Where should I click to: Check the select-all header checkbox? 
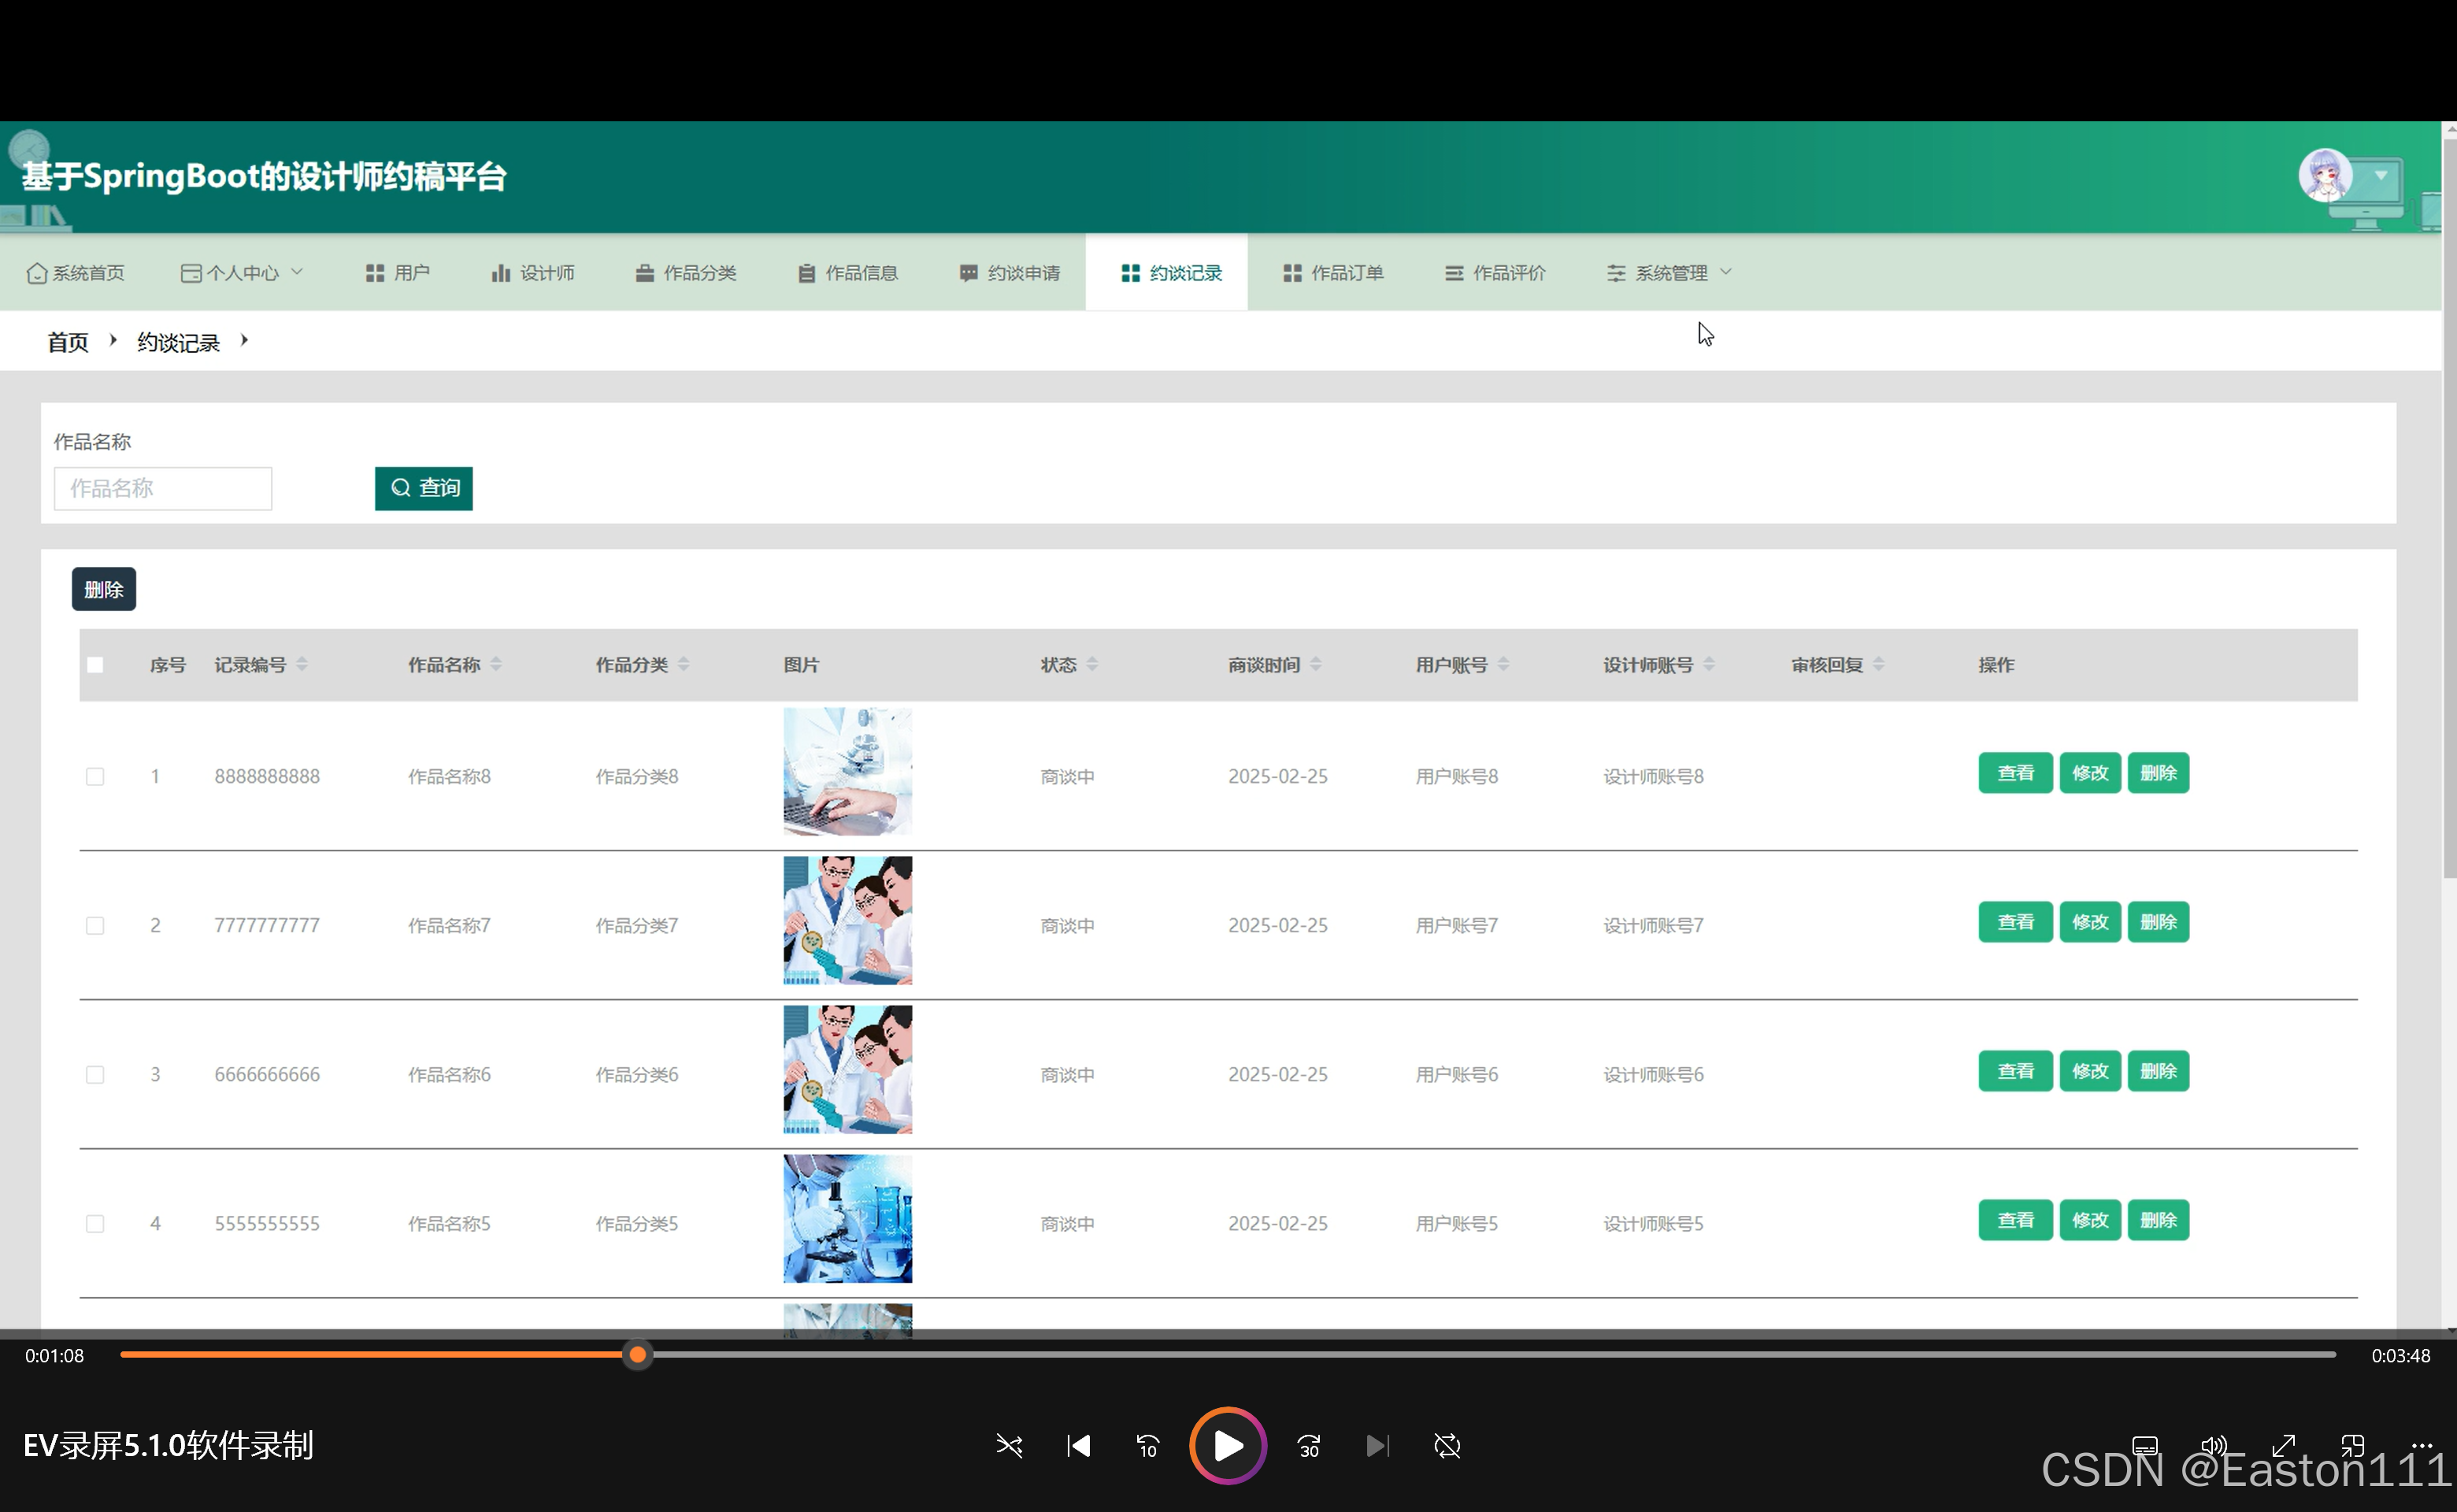[x=95, y=665]
